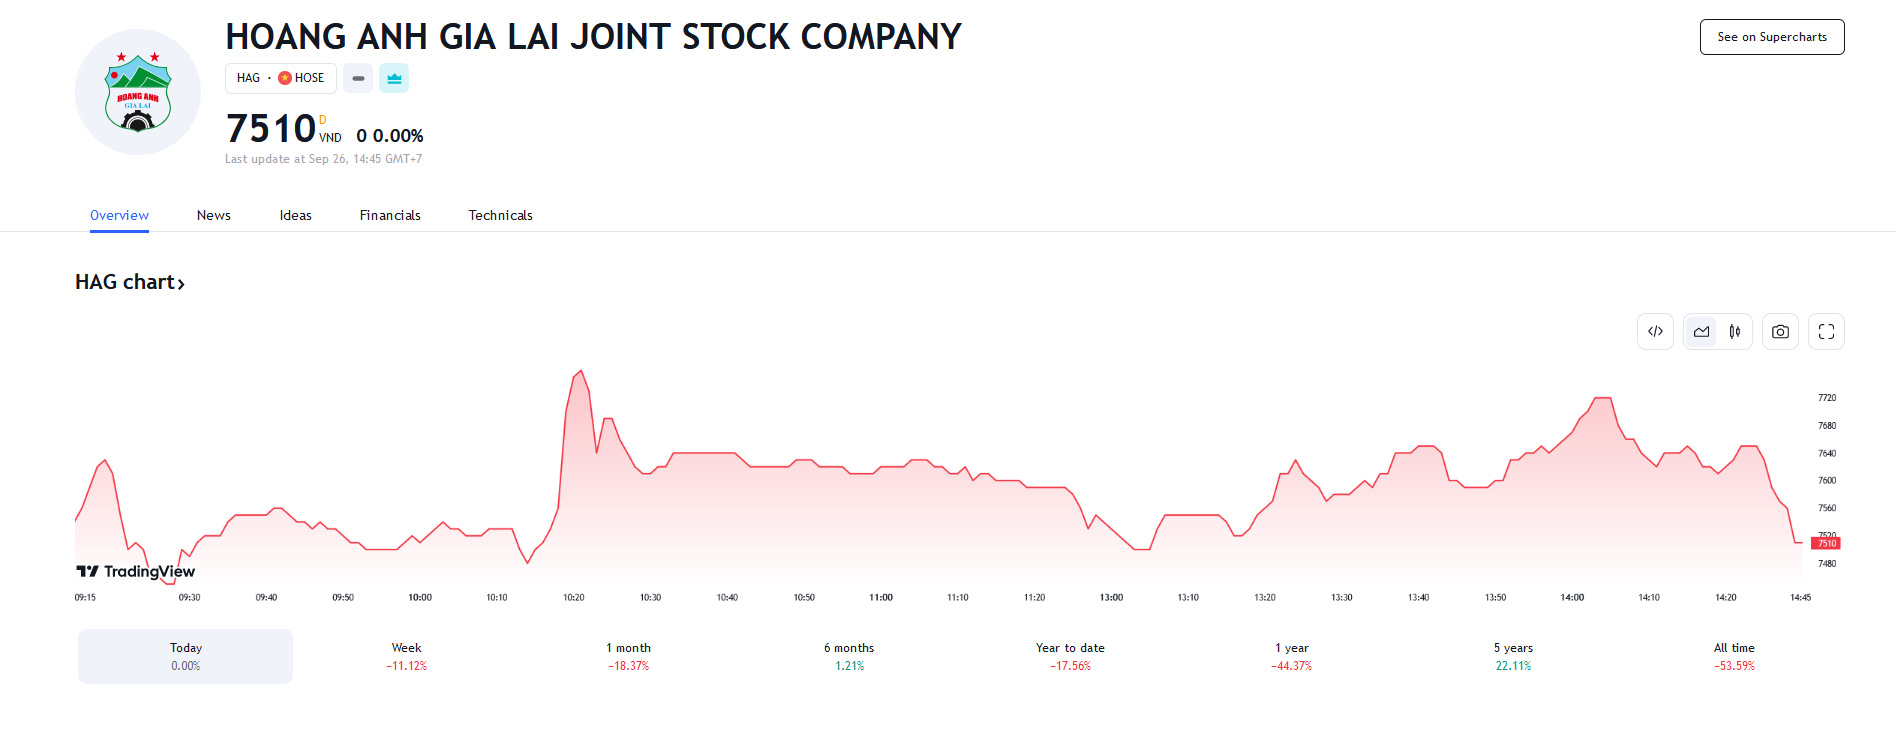Click the market-closed status indicator icon

[x=357, y=77]
